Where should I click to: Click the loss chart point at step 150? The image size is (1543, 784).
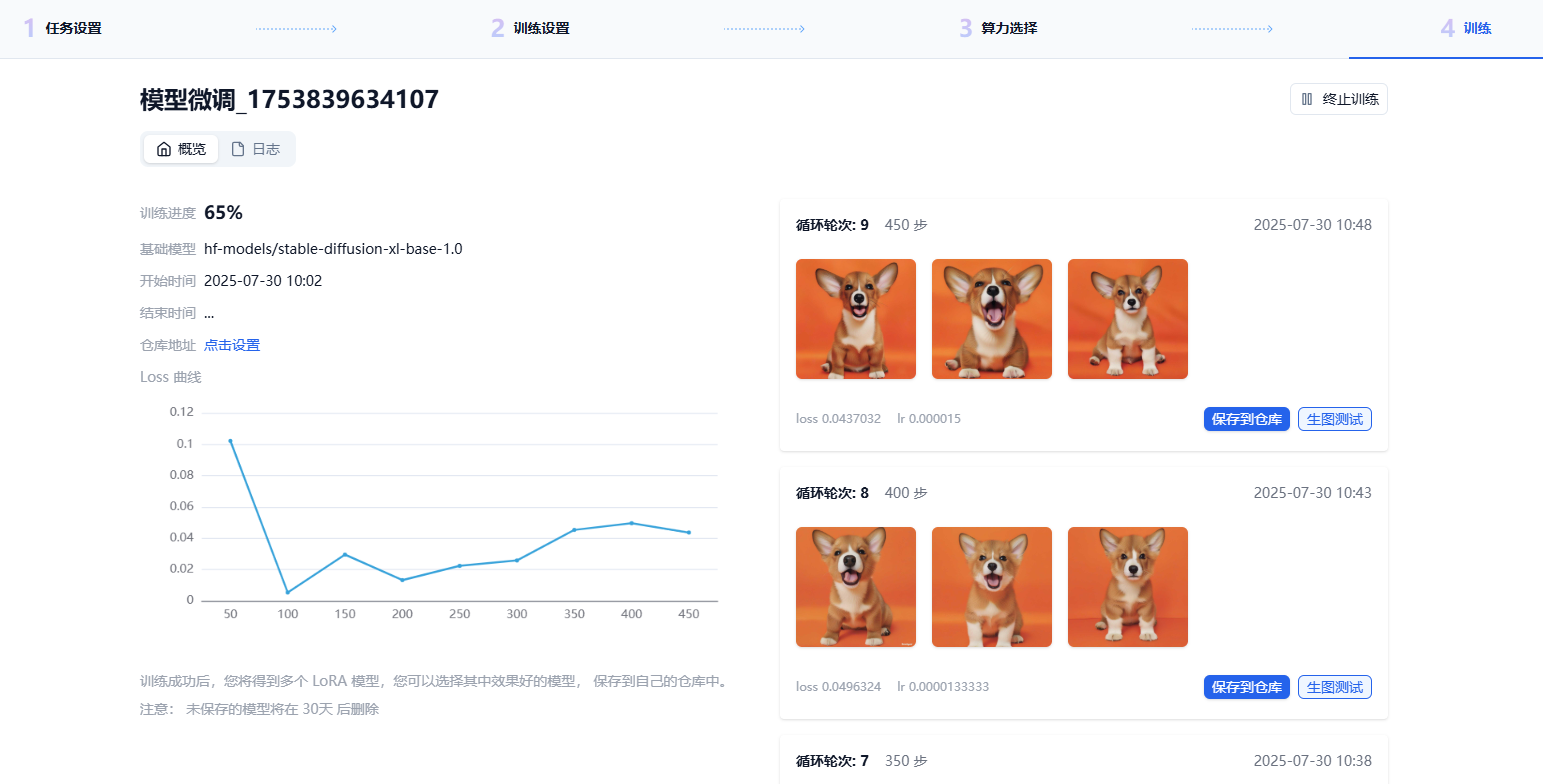click(345, 554)
